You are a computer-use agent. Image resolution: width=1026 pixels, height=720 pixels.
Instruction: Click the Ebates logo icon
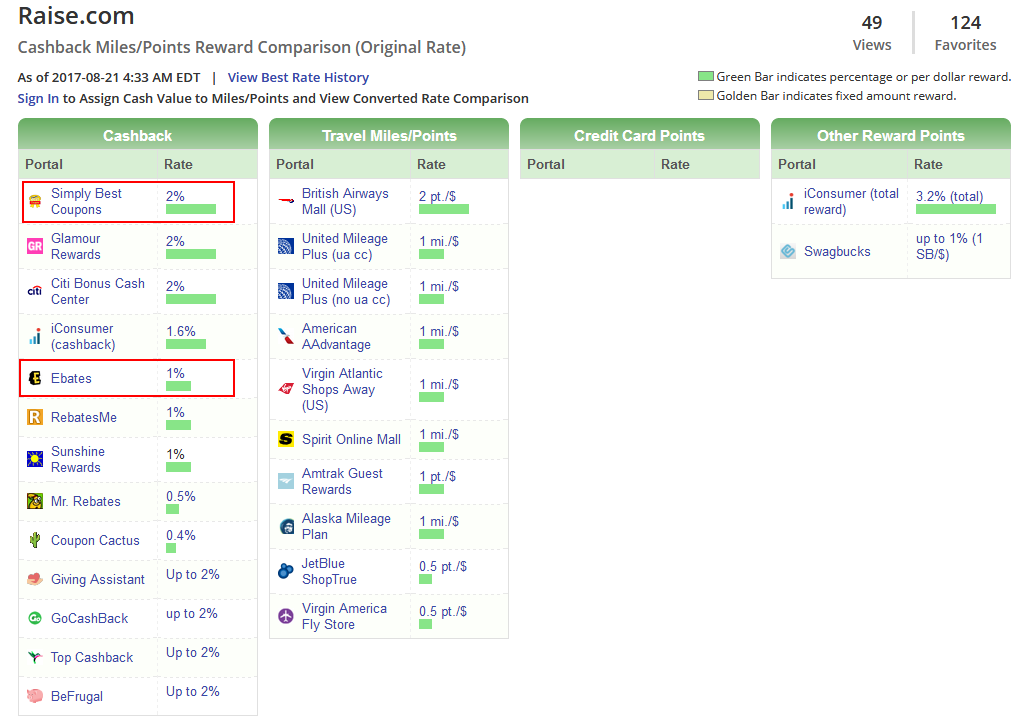(x=35, y=378)
